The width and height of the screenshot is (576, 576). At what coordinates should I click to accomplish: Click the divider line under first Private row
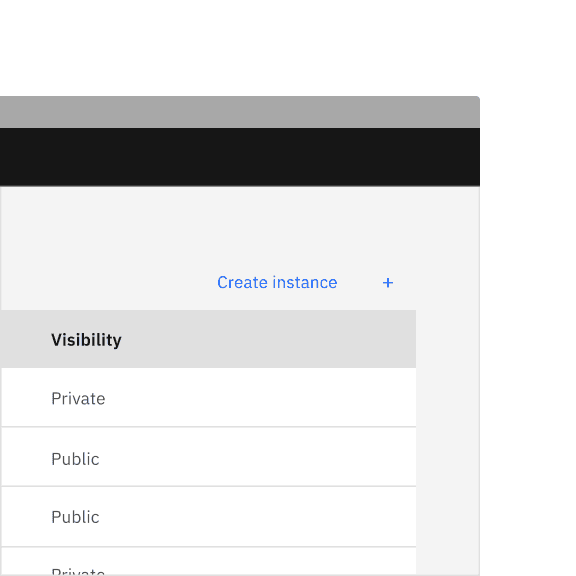pos(208,427)
